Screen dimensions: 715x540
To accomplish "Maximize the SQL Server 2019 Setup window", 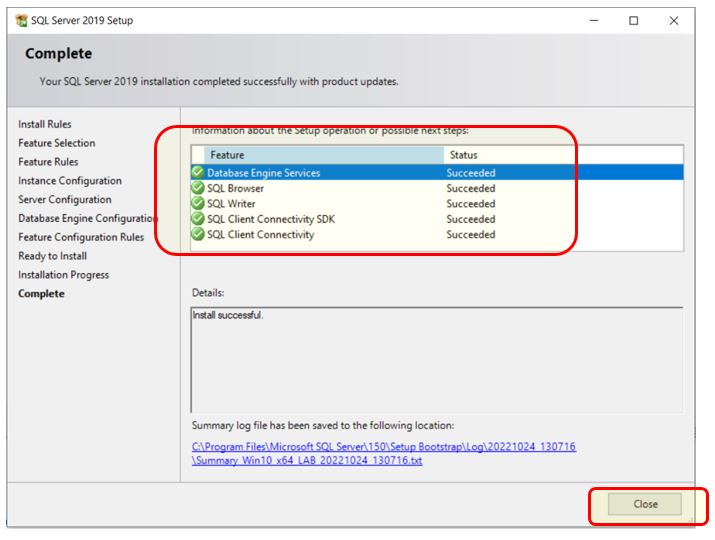I will tap(633, 21).
